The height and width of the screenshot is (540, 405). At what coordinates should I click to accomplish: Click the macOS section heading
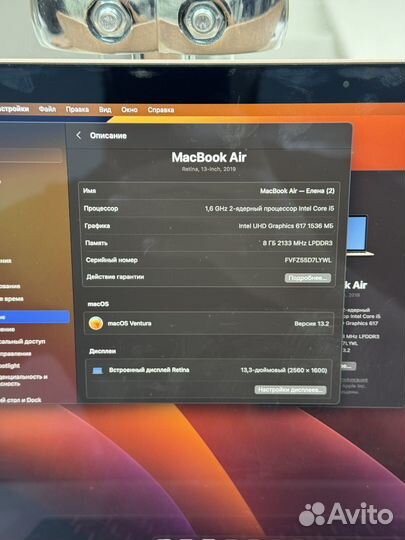tap(98, 304)
